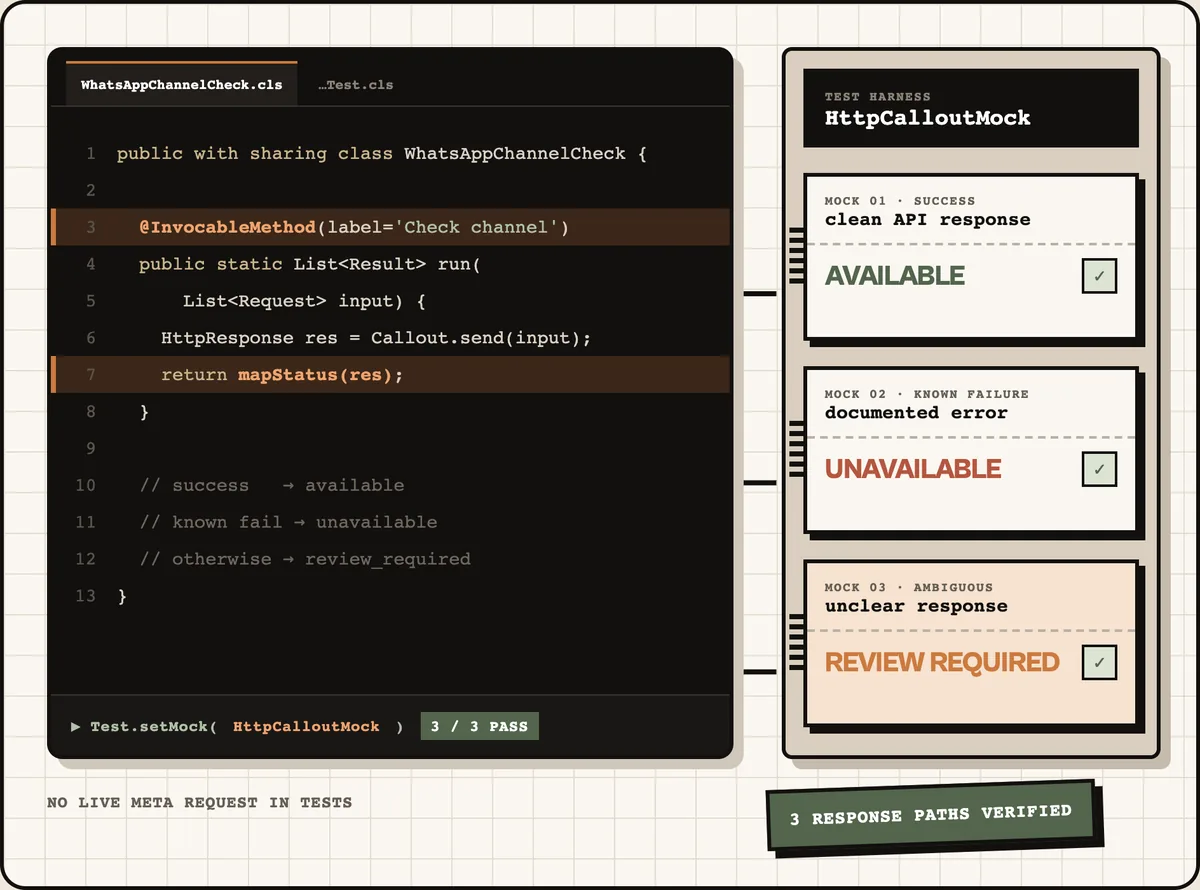Screen dimensions: 1200x890
Task: Click the label='Check channel' argument
Action: (442, 227)
